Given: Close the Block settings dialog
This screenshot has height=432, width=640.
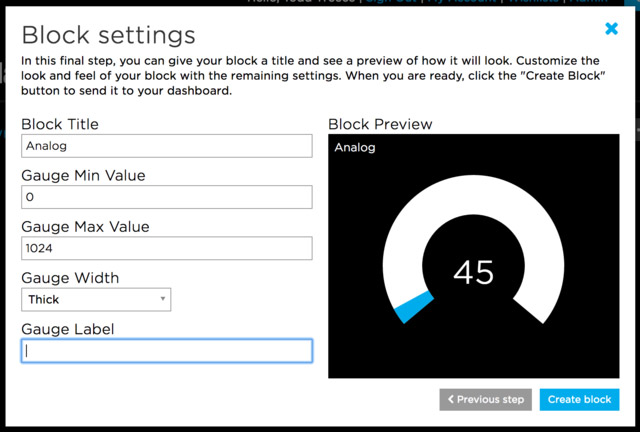Looking at the screenshot, I should [611, 29].
